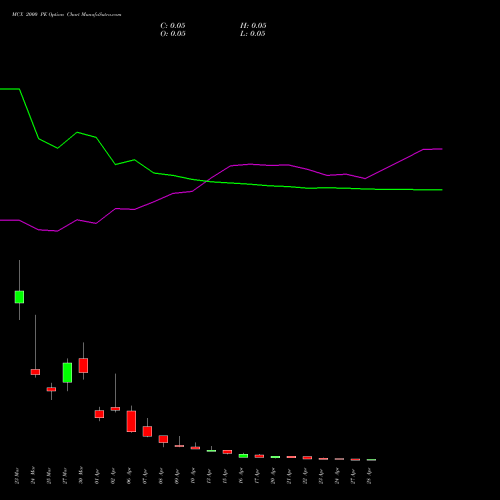This screenshot has height=500, width=500.
Task: Click the red candlestick above 30 Mar
Action: pos(83,365)
